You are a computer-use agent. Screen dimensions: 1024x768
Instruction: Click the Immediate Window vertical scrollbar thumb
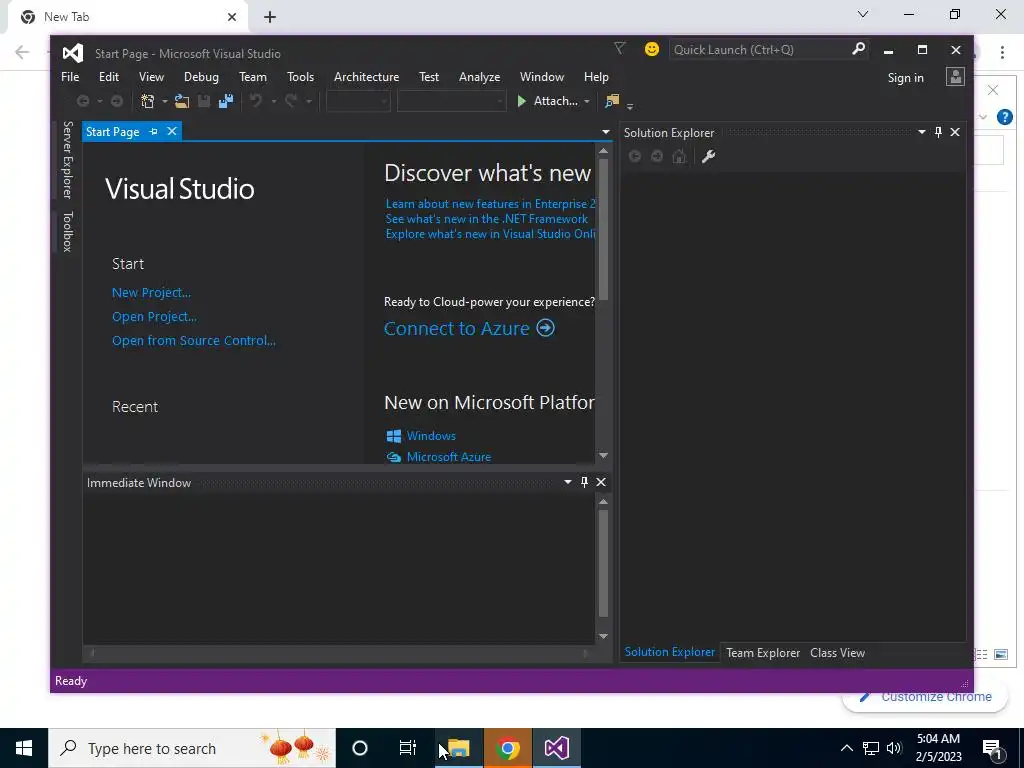click(x=603, y=564)
